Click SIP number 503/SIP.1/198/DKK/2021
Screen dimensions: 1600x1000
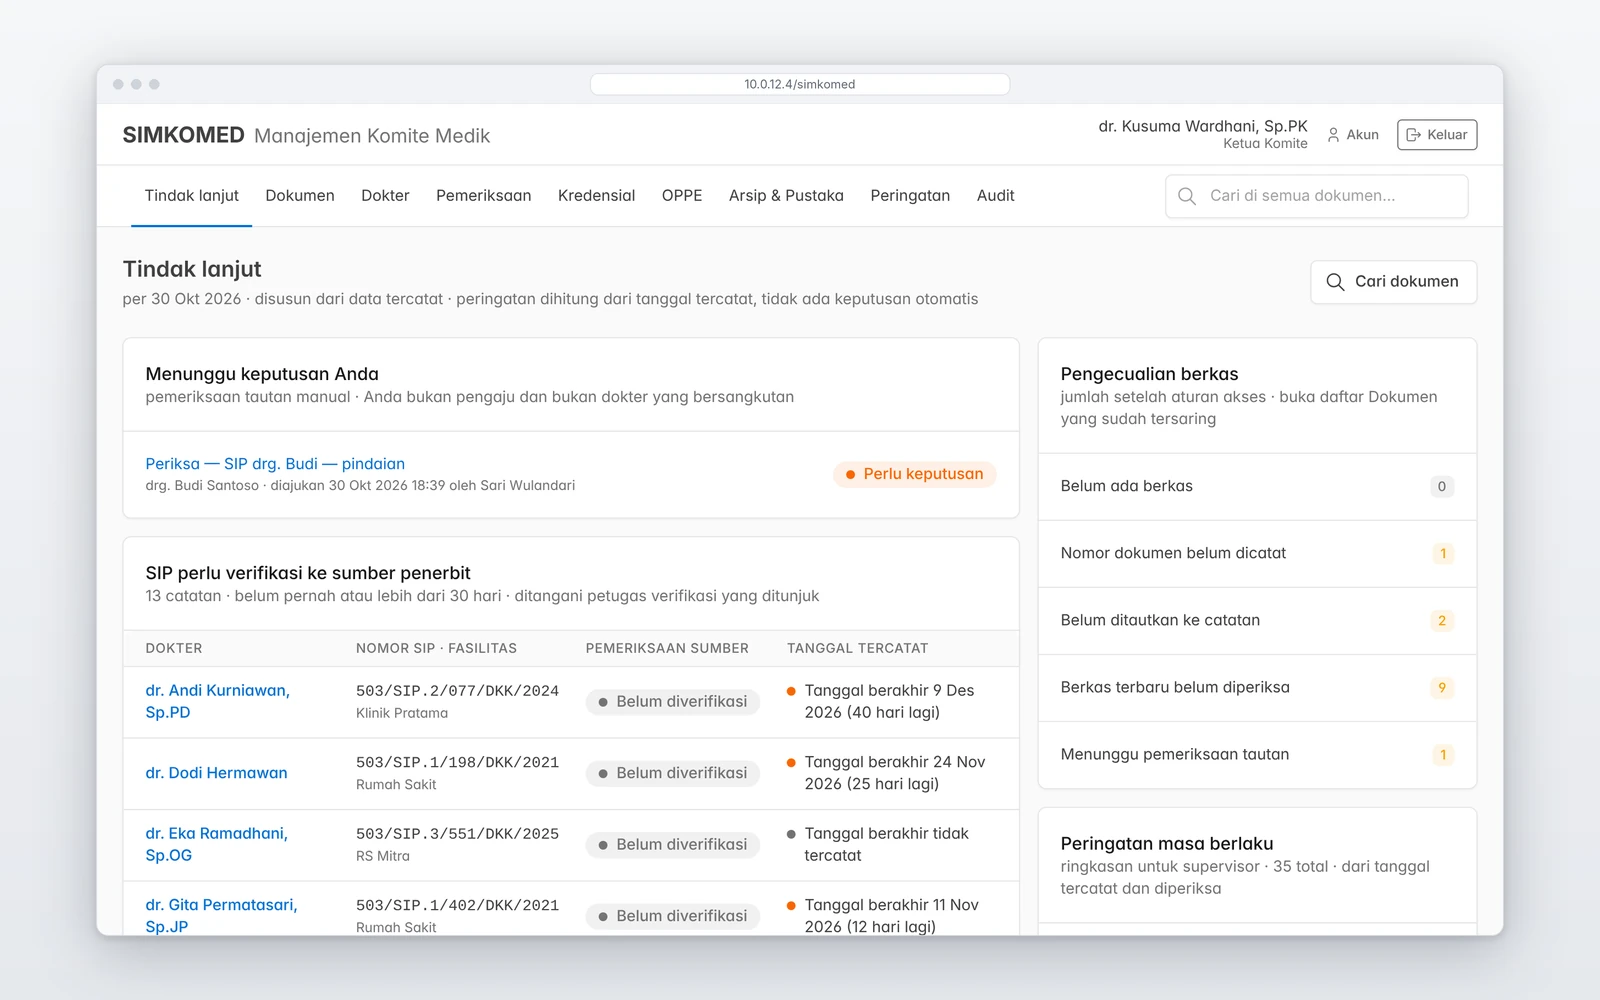point(457,763)
